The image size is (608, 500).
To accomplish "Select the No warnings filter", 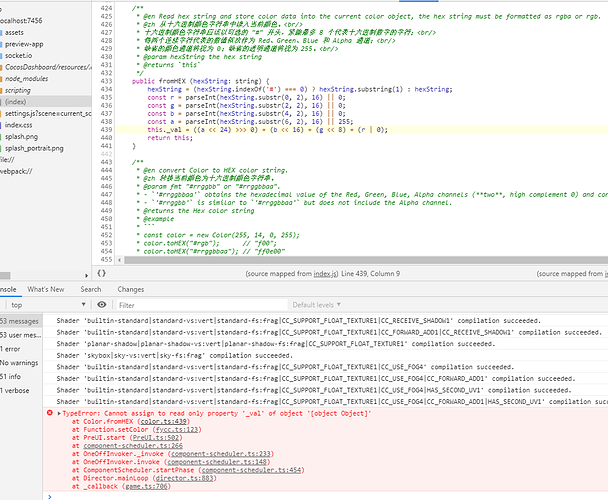I will [x=19, y=363].
